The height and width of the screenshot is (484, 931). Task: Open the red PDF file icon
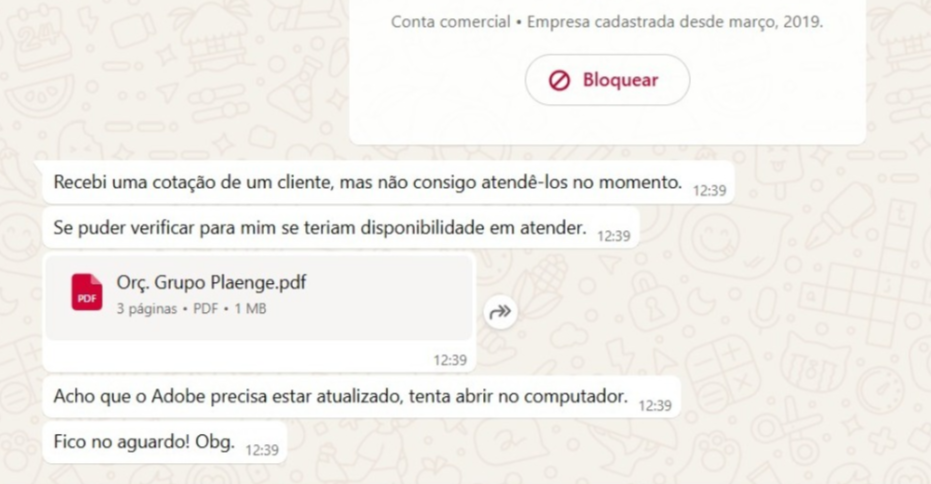point(87,292)
